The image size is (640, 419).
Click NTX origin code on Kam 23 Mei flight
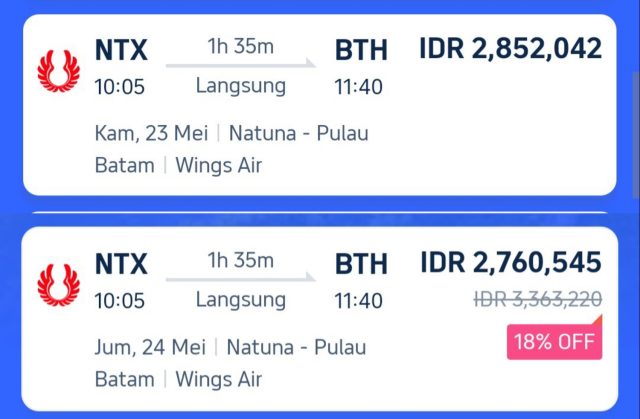pos(121,50)
